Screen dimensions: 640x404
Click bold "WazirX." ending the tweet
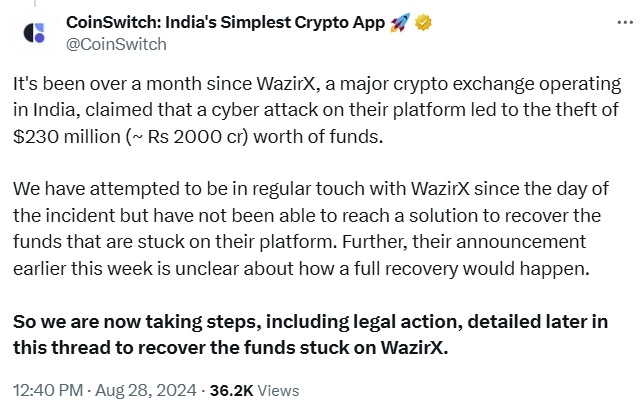[x=414, y=348]
